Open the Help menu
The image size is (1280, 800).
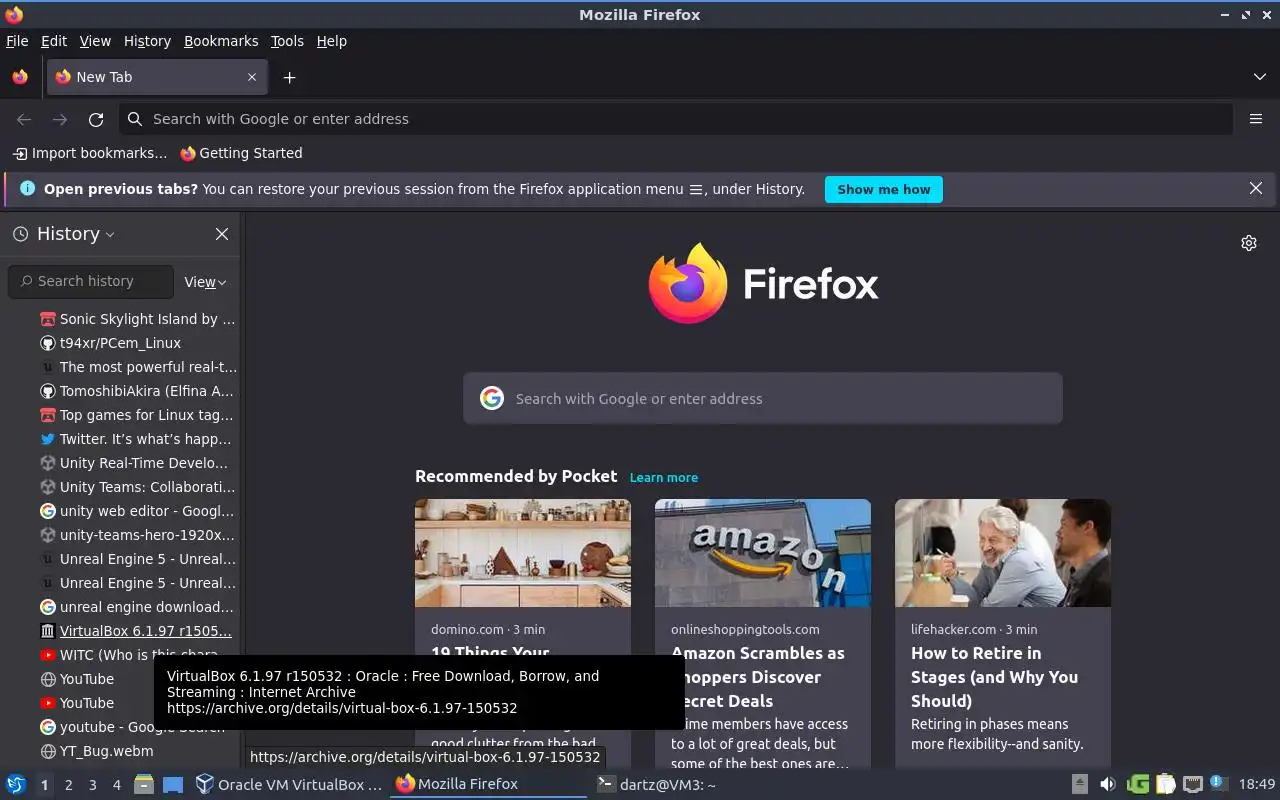332,41
